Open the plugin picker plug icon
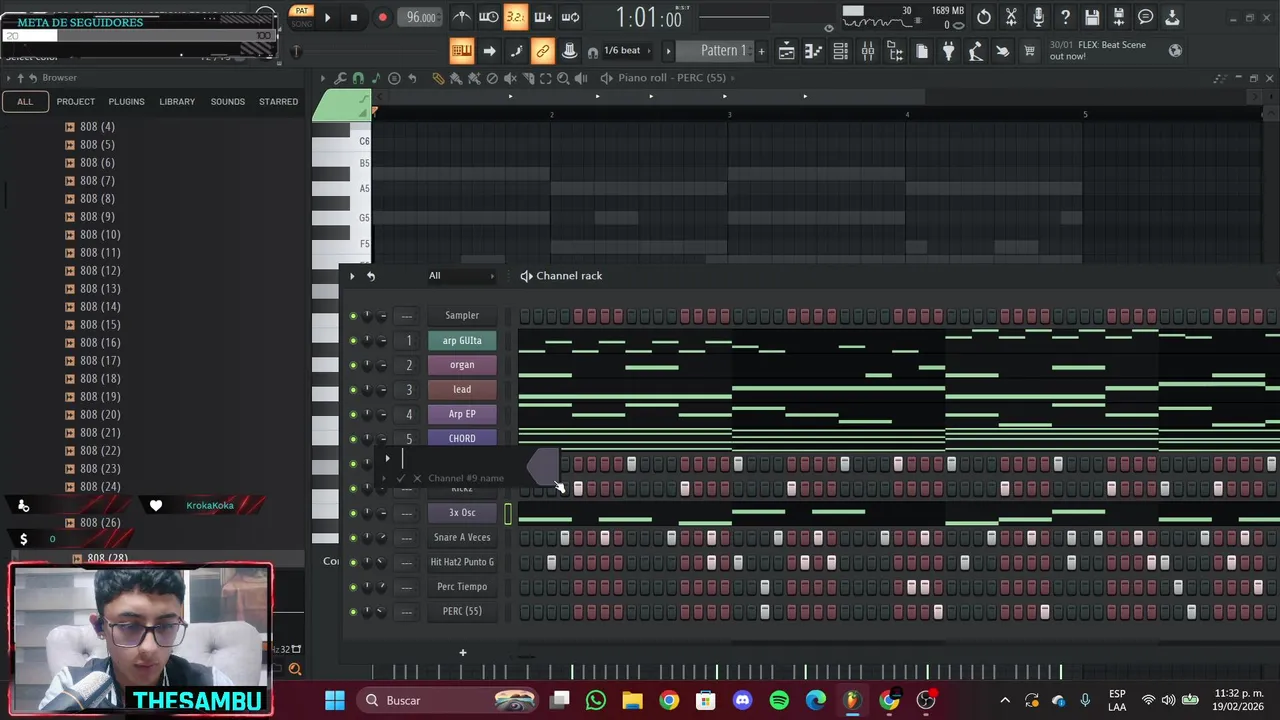Viewport: 1280px width, 720px height. pos(948,51)
